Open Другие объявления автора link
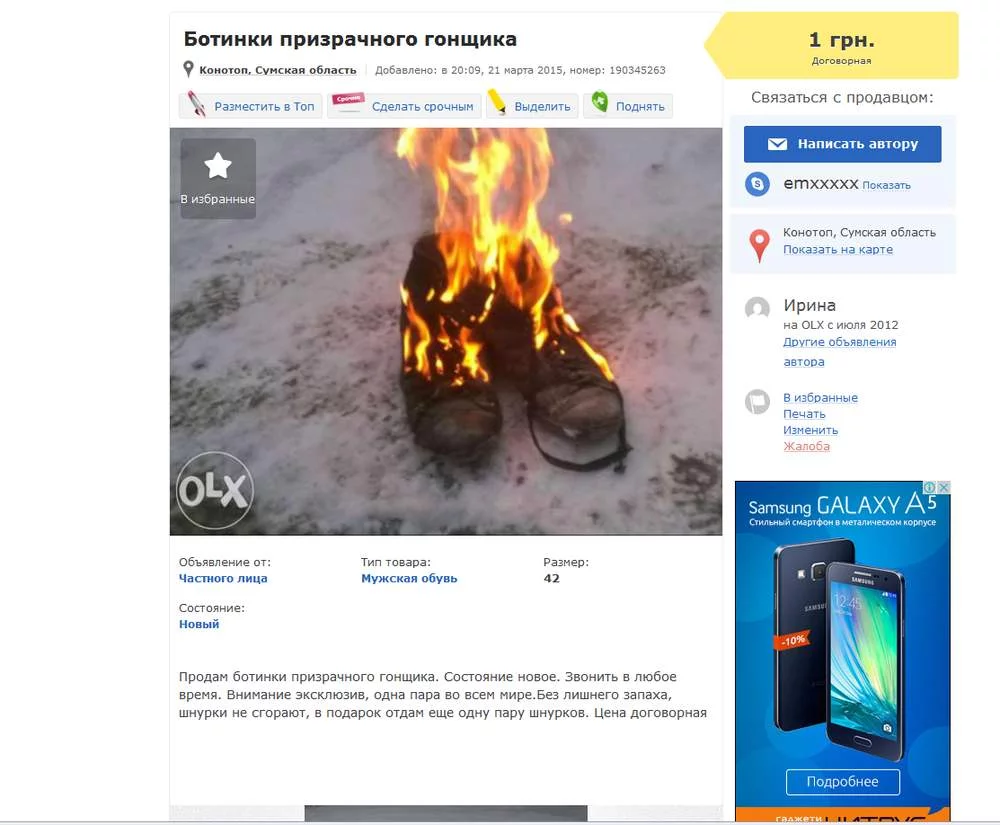Image resolution: width=1000 pixels, height=825 pixels. (839, 351)
